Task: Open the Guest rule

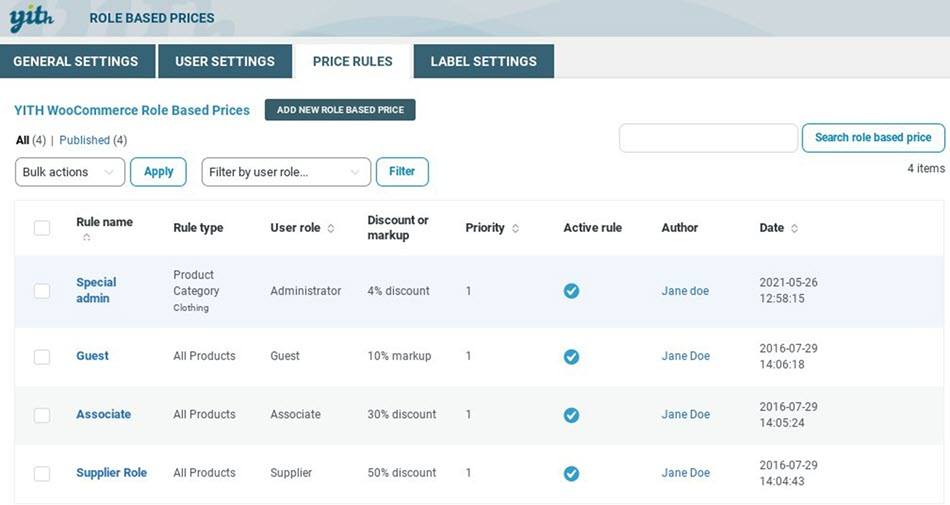Action: click(92, 356)
